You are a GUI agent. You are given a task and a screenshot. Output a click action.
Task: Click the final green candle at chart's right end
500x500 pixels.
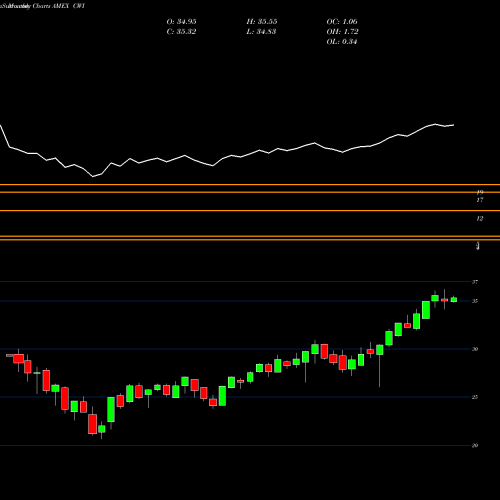tap(454, 299)
